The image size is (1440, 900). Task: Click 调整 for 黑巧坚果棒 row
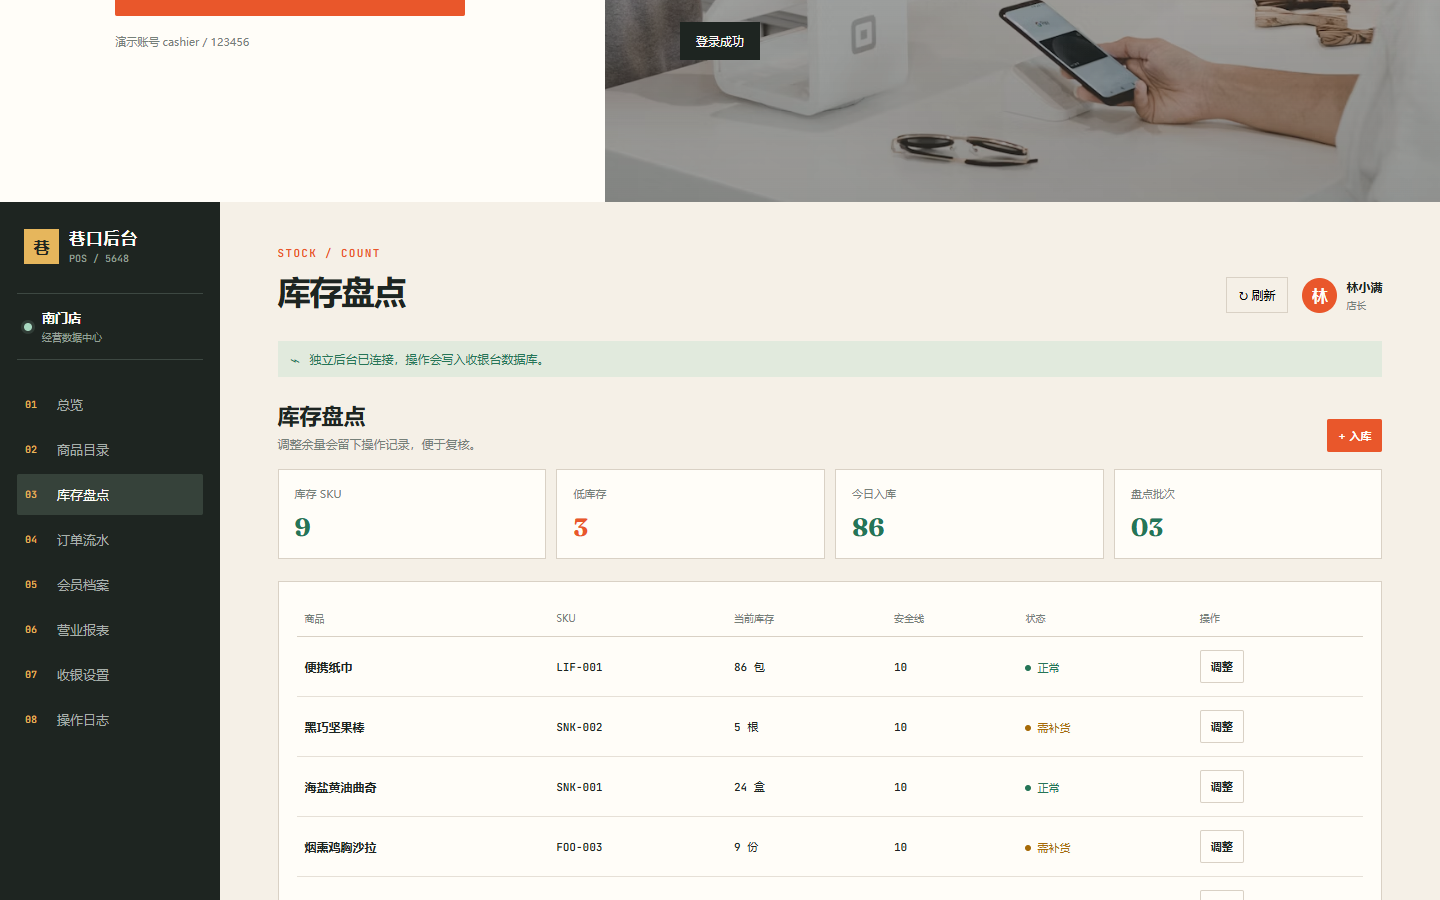point(1221,727)
